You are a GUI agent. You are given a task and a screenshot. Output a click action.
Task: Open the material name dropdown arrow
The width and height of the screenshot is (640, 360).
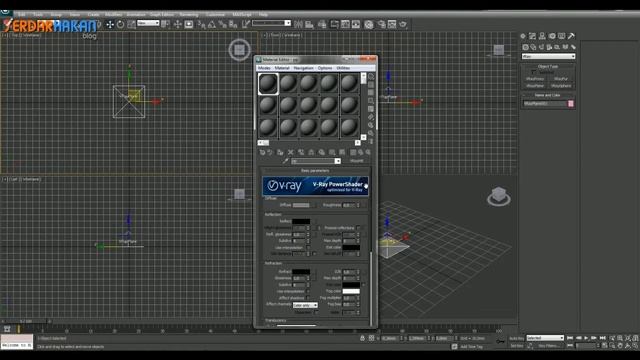(x=338, y=161)
